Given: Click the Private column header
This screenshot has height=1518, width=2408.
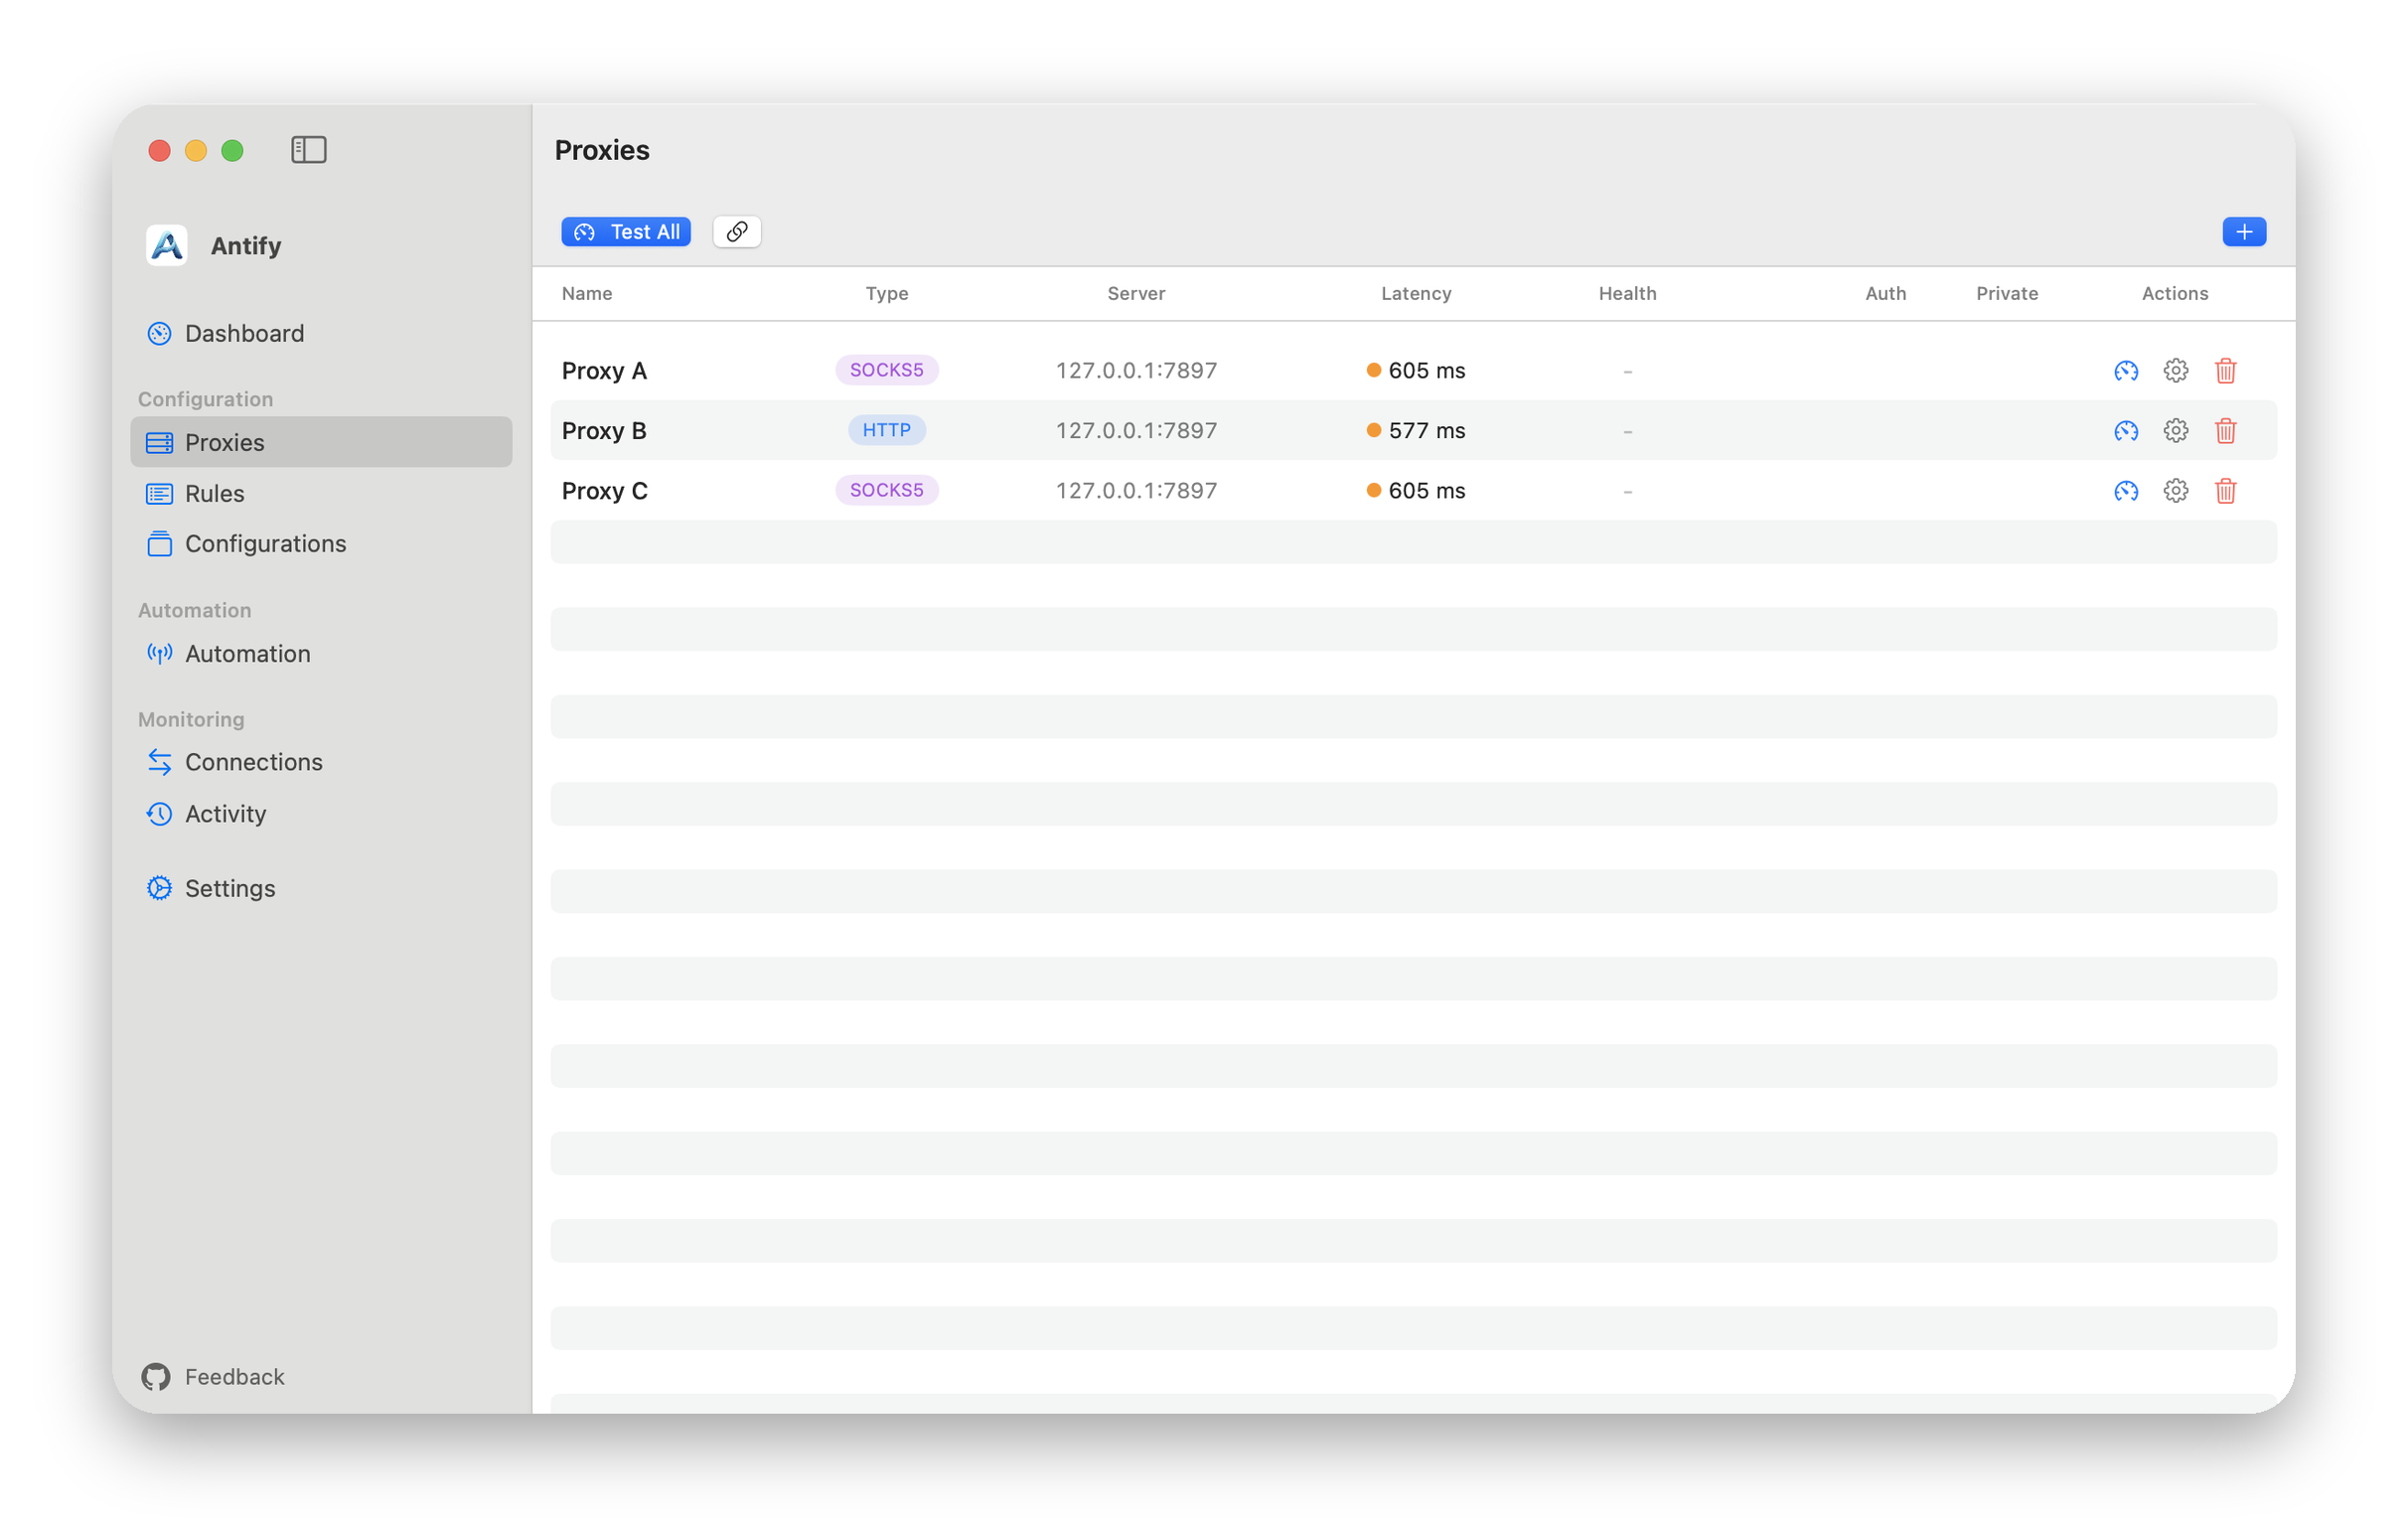Looking at the screenshot, I should click(x=2006, y=293).
